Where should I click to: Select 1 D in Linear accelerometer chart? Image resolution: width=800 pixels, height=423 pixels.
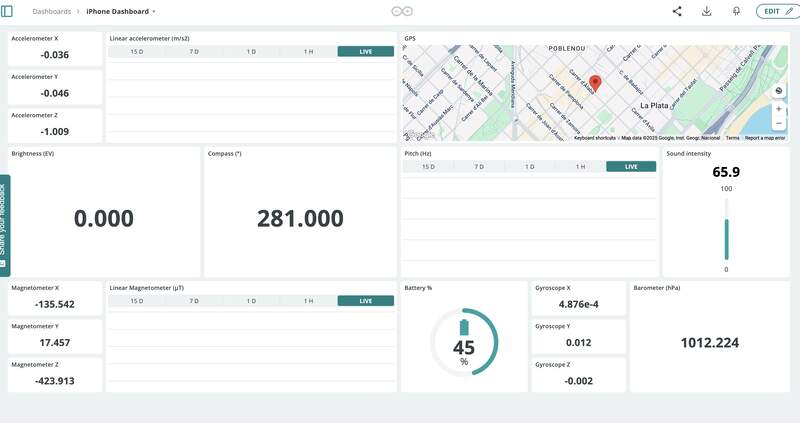click(251, 52)
